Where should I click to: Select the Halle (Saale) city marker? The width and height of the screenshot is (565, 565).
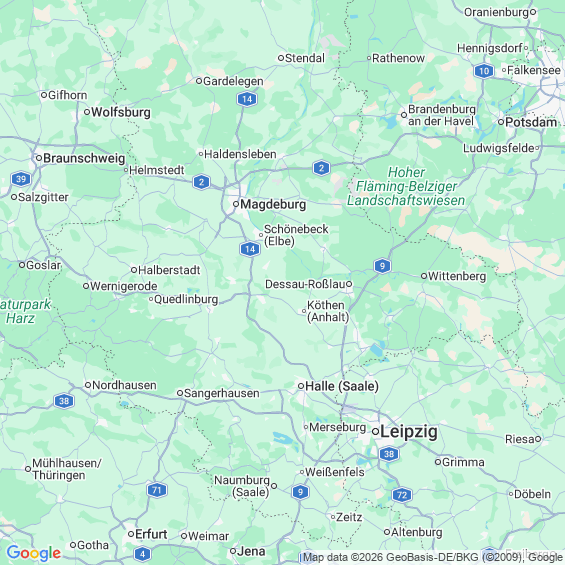(x=301, y=386)
